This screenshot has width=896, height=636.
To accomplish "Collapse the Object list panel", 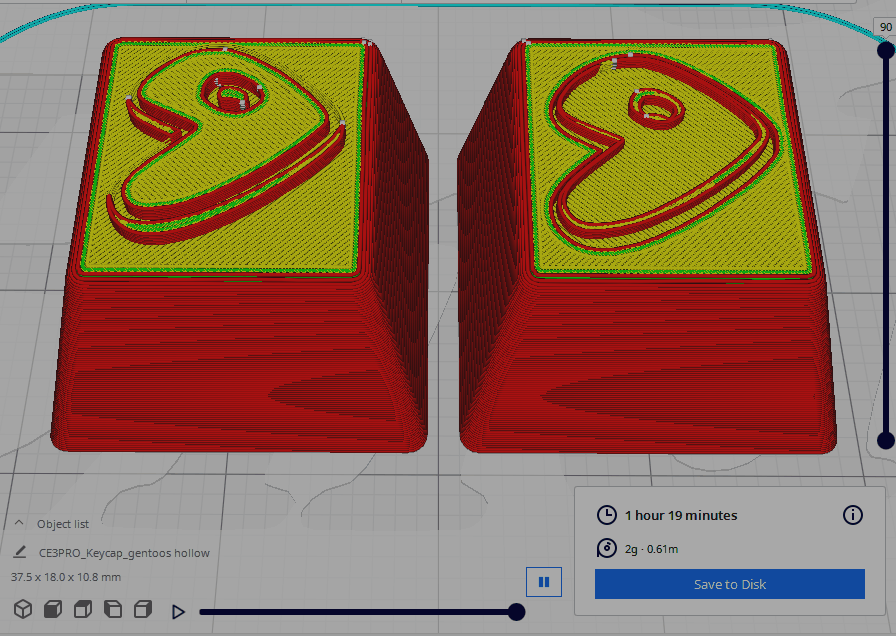I will pos(19,523).
